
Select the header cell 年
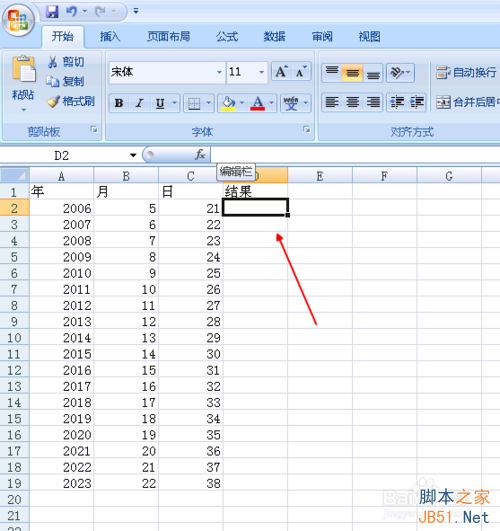[x=62, y=192]
